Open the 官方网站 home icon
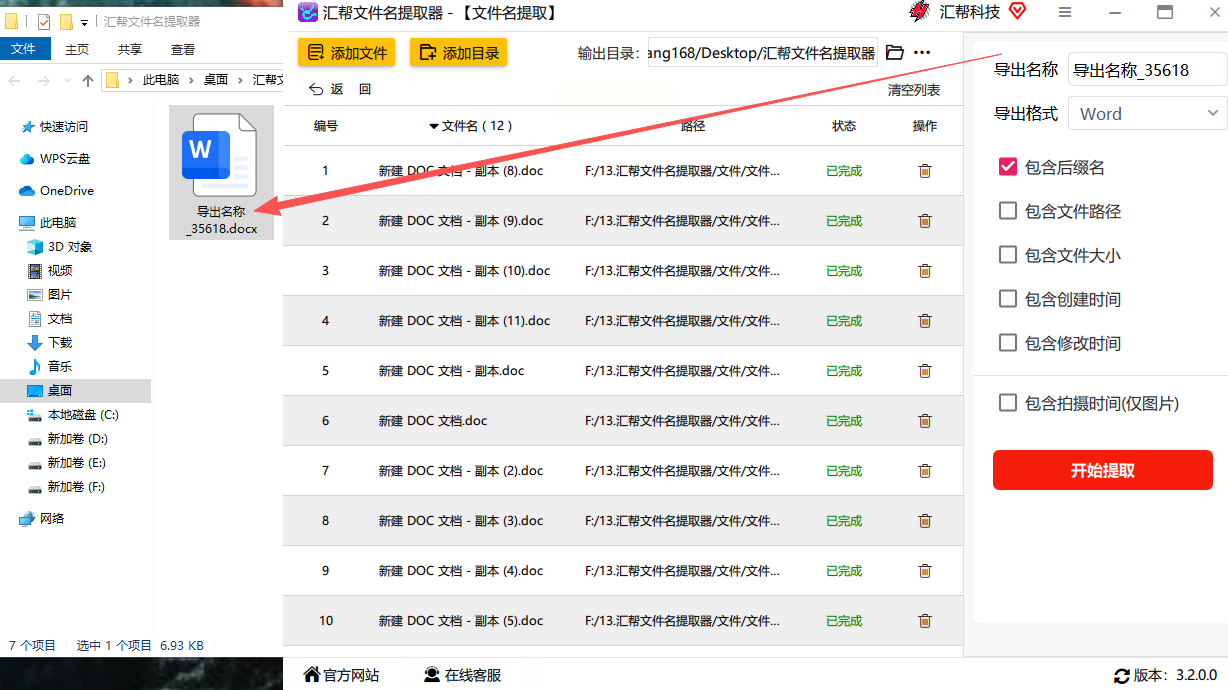 click(x=312, y=675)
